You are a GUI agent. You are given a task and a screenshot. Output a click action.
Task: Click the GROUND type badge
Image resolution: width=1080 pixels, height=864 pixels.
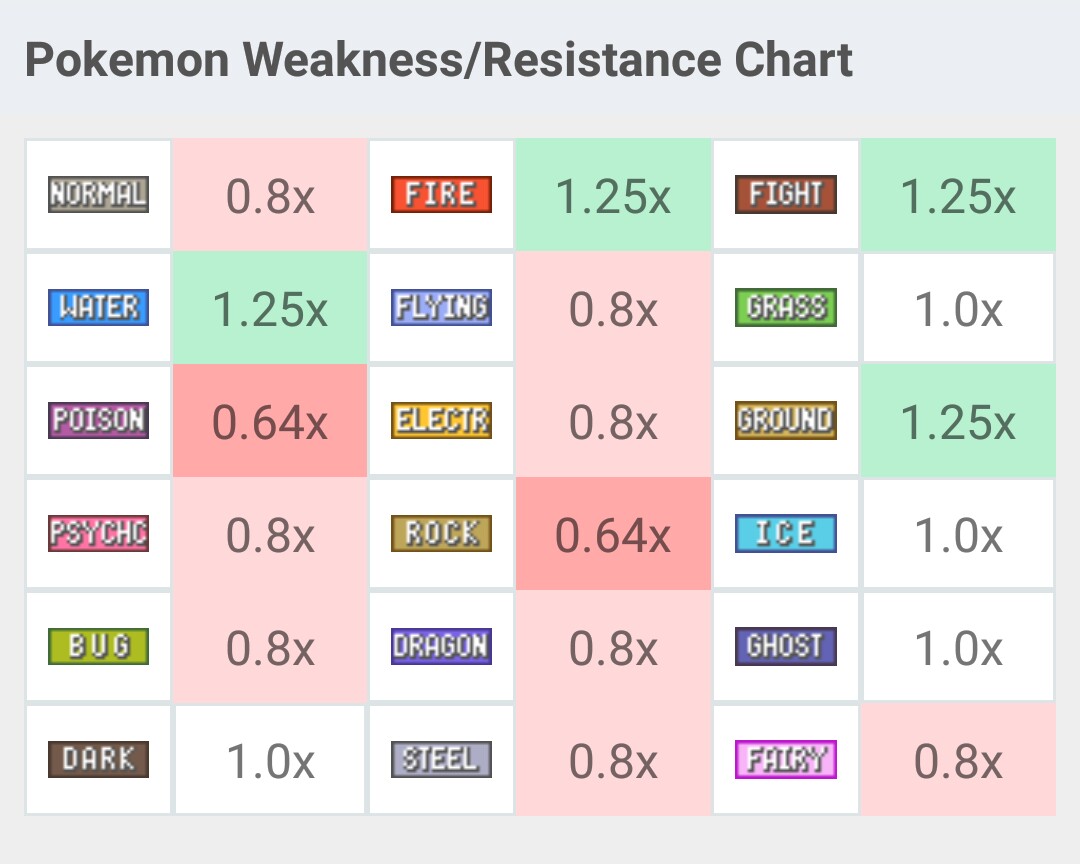coord(785,420)
